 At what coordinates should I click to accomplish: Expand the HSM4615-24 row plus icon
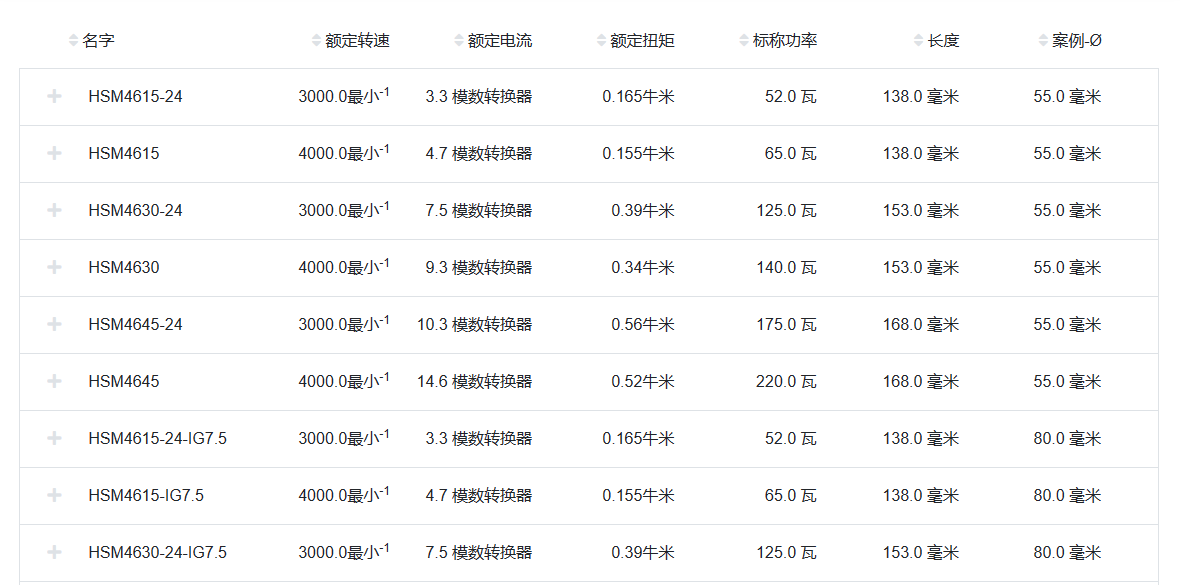(54, 97)
